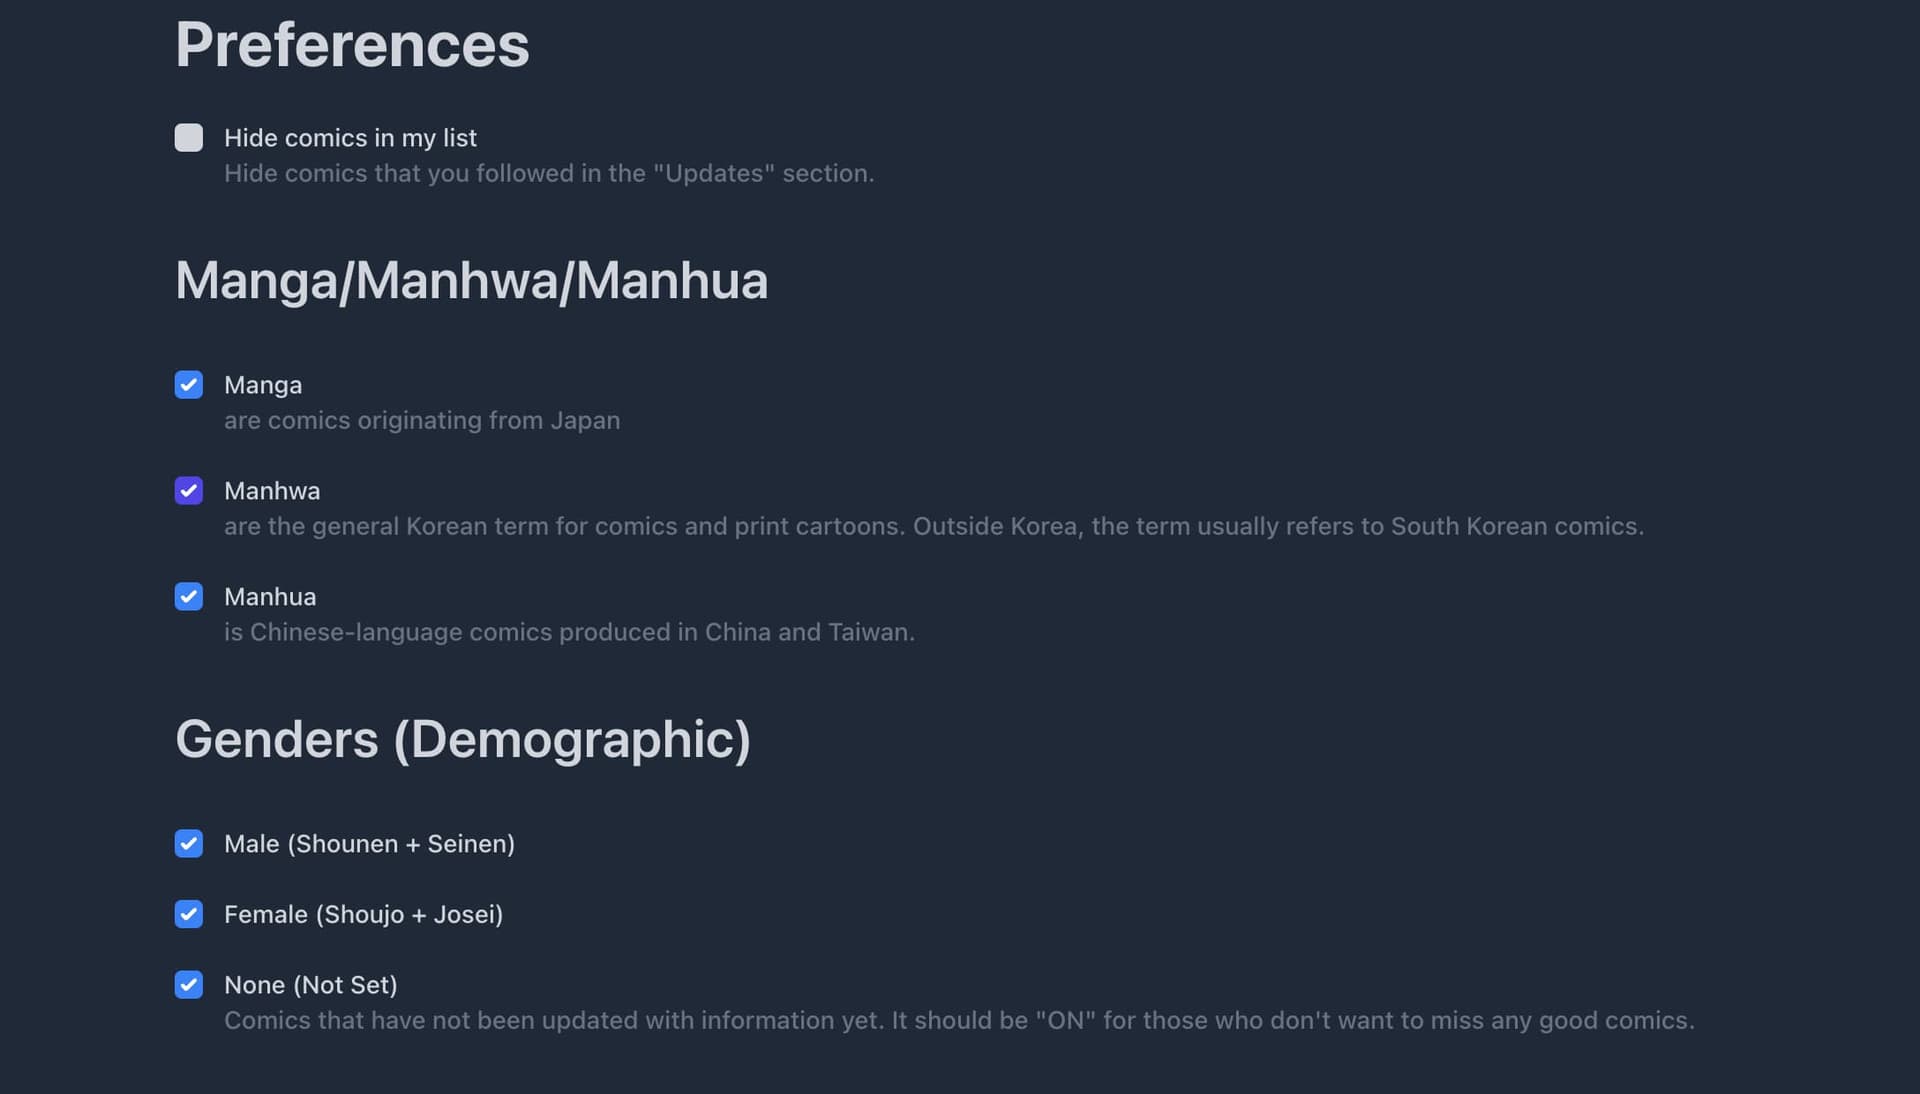Uncheck the Male (Shounen + Seinen) checkbox

(x=188, y=844)
